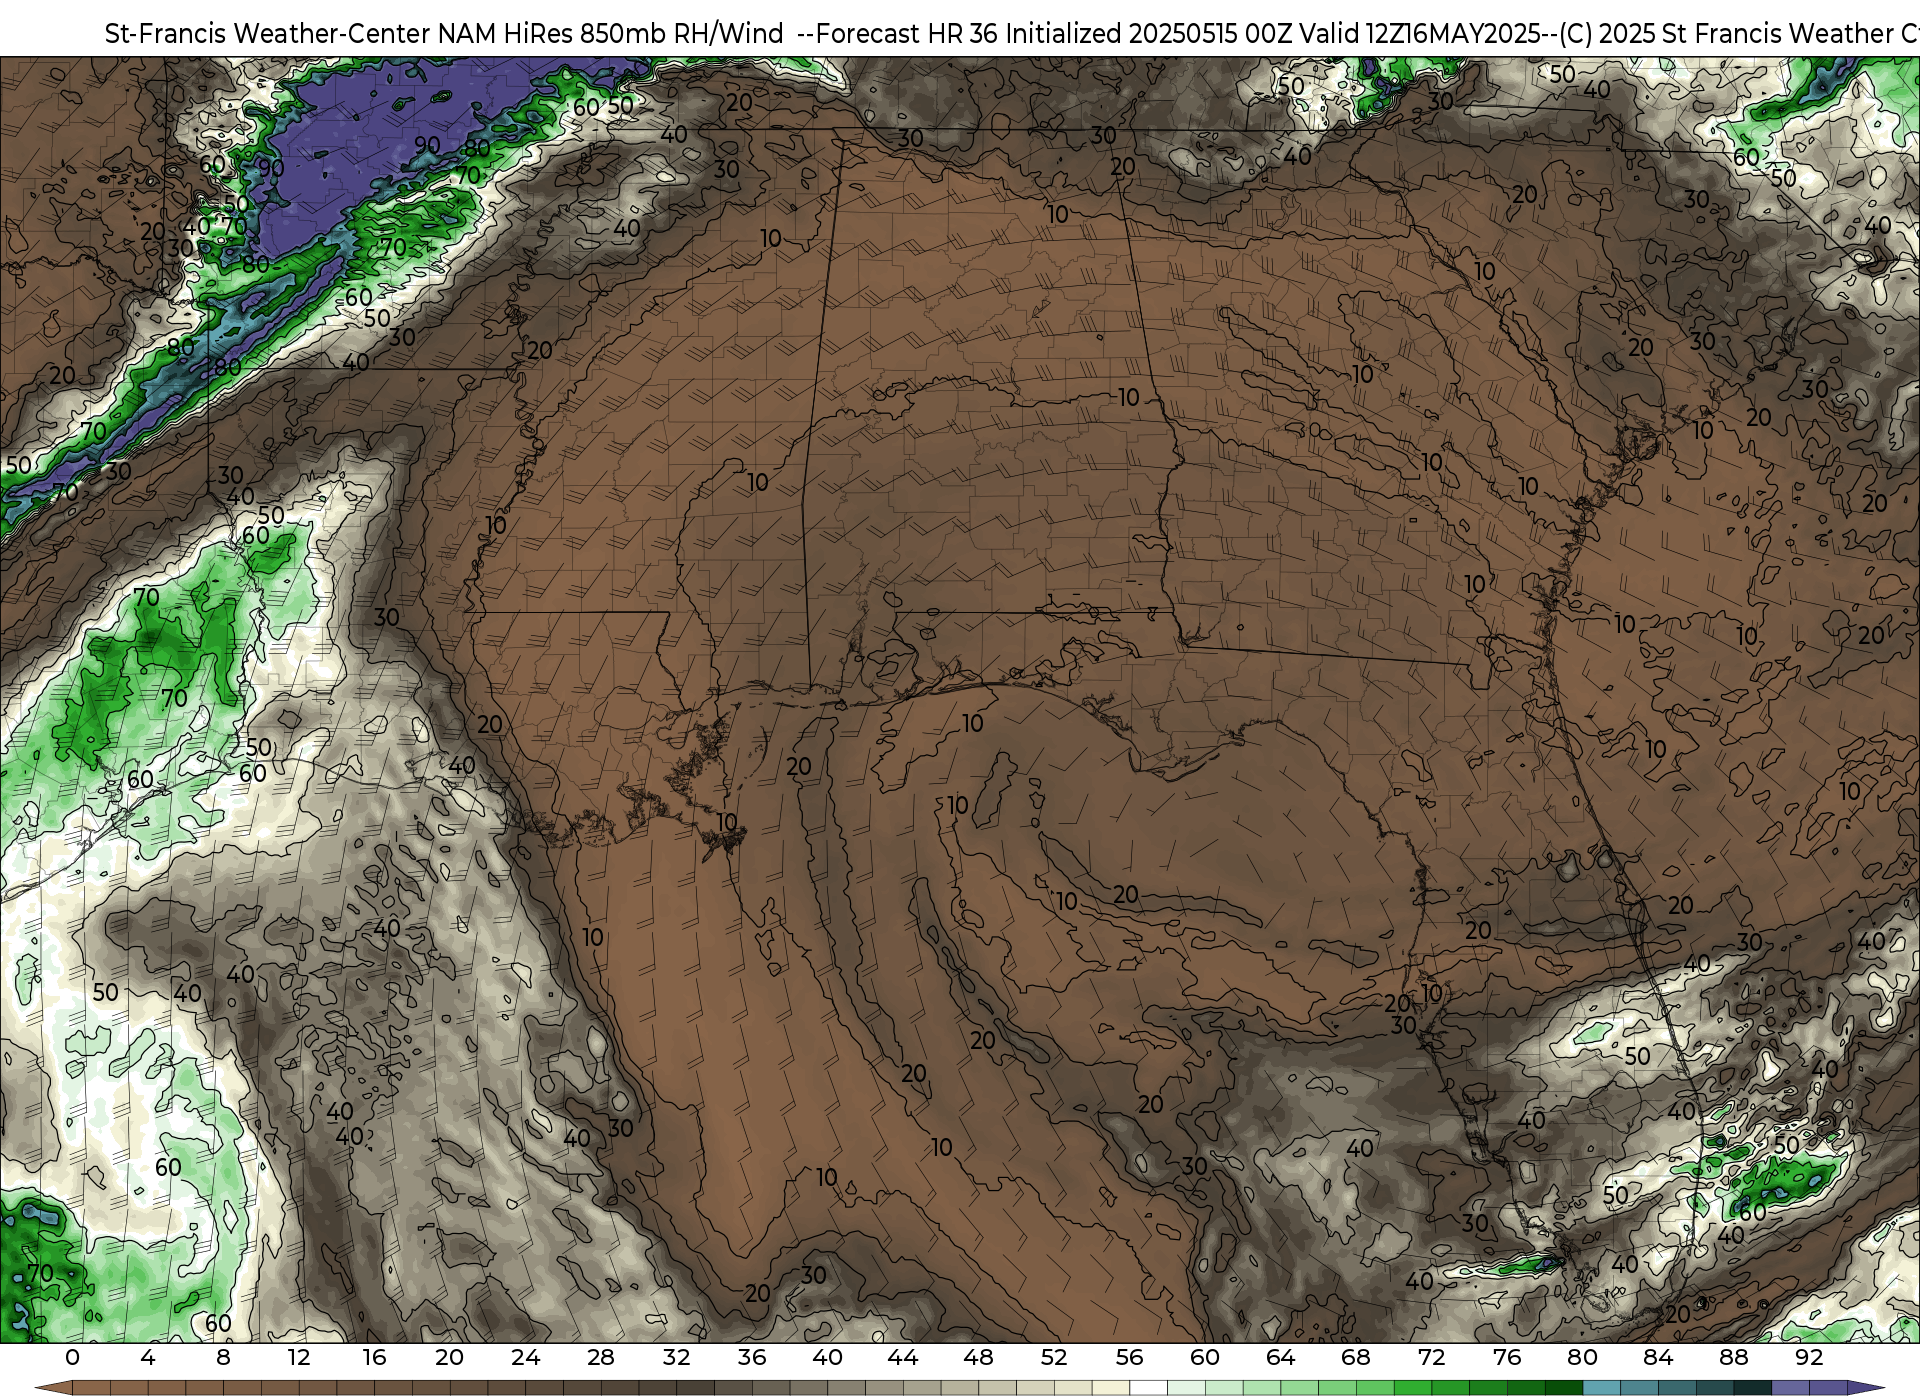The width and height of the screenshot is (1920, 1400).
Task: Click the colorbar tick label "88"
Action: [x=1733, y=1357]
